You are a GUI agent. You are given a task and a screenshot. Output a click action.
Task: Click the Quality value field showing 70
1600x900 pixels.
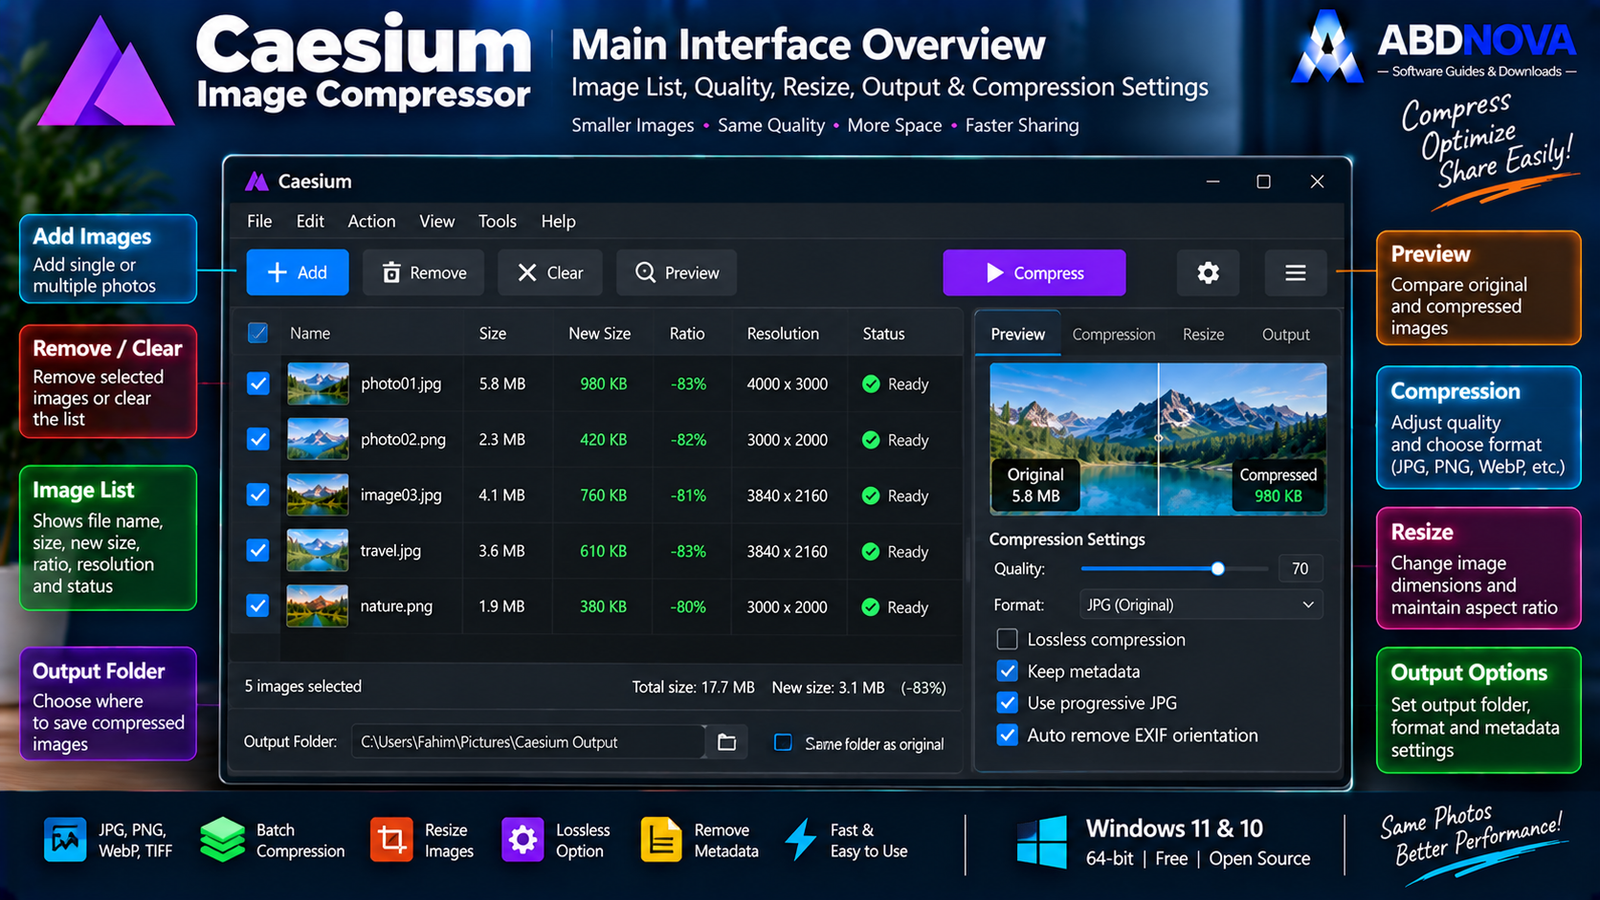(1300, 569)
